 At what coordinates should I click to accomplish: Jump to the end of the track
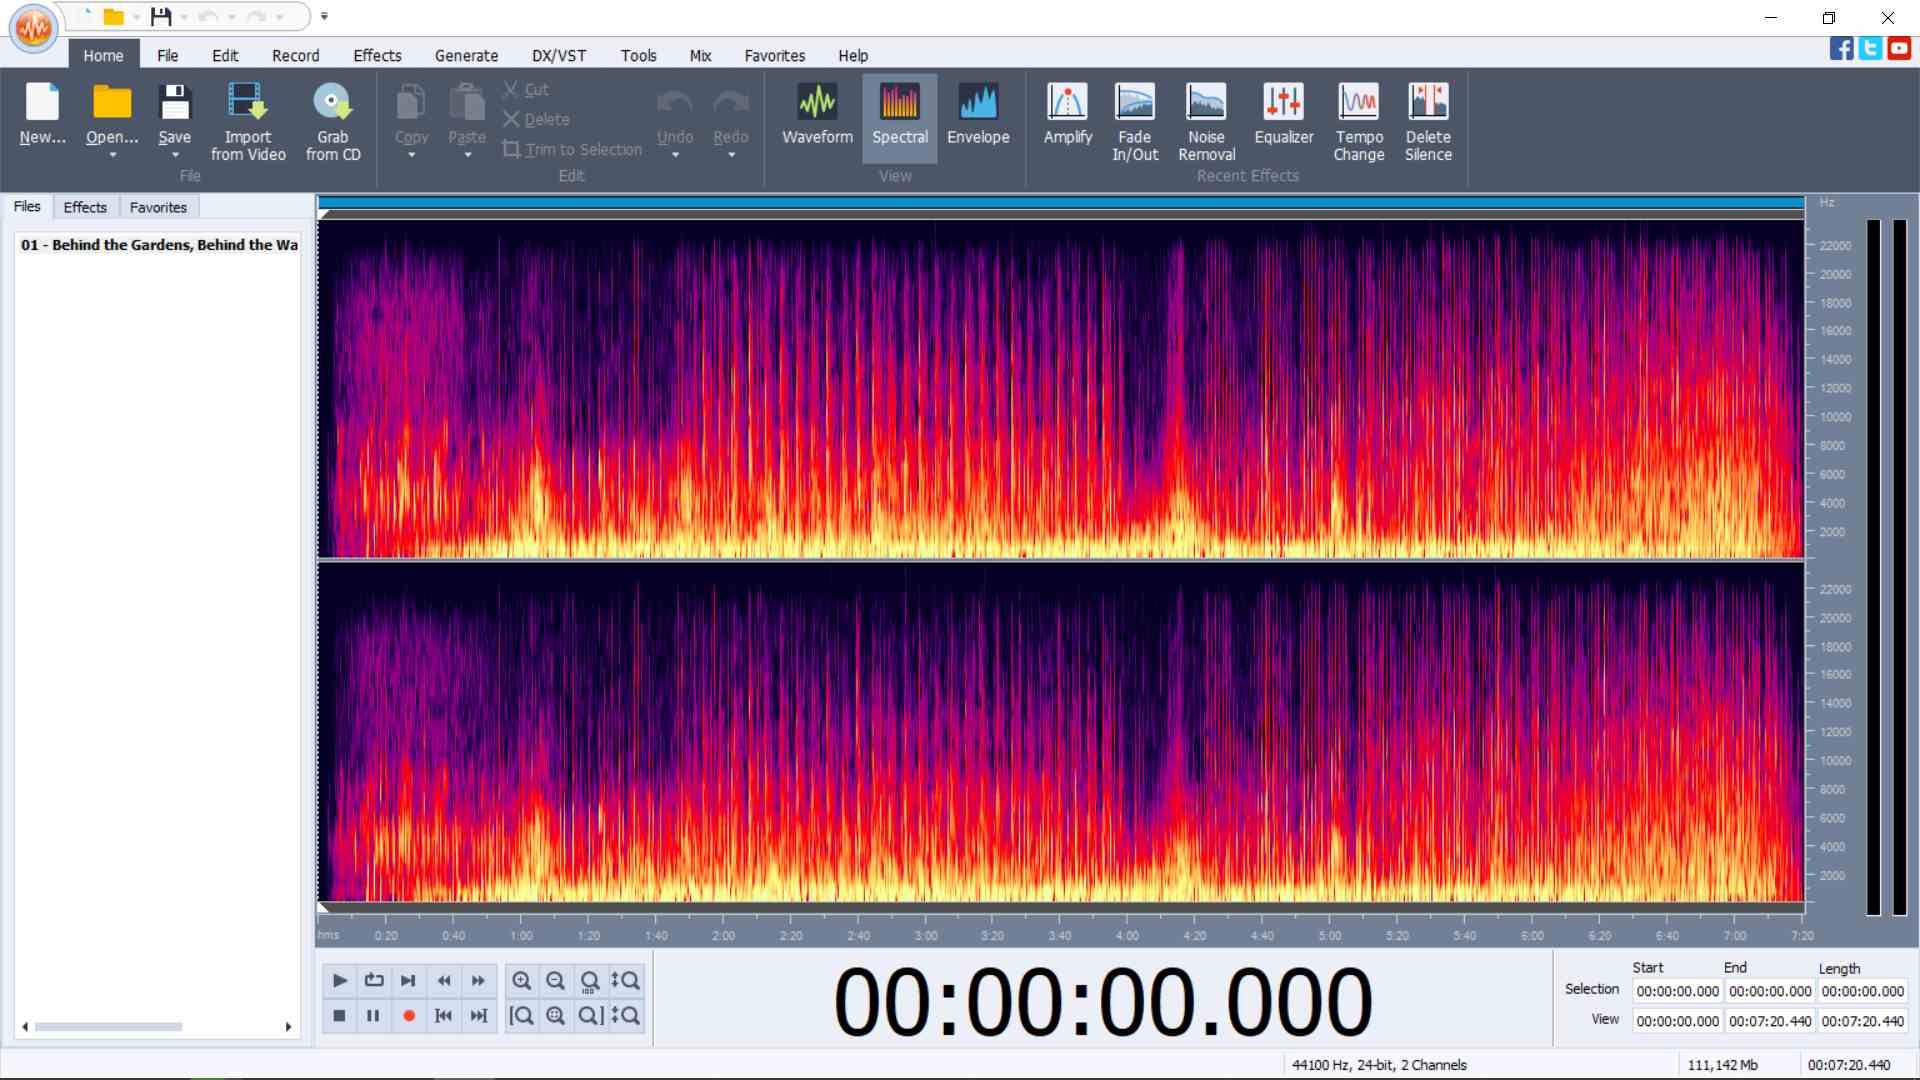[x=478, y=1016]
